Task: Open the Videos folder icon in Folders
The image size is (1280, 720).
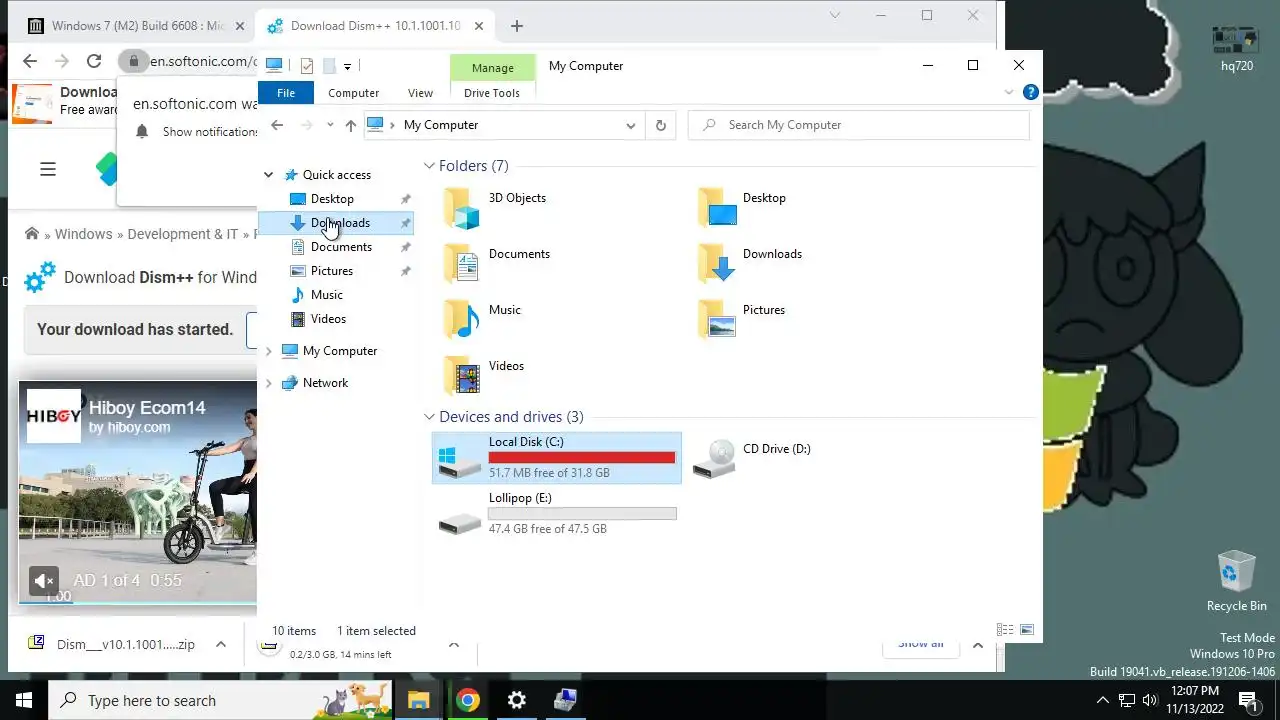Action: (x=462, y=376)
